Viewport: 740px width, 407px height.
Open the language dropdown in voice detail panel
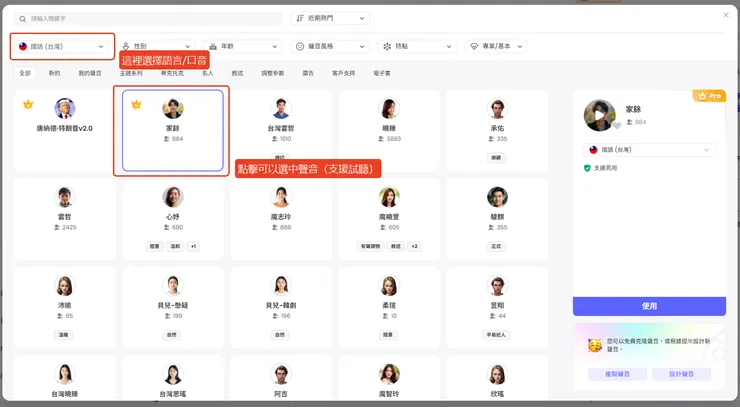pyautogui.click(x=649, y=150)
